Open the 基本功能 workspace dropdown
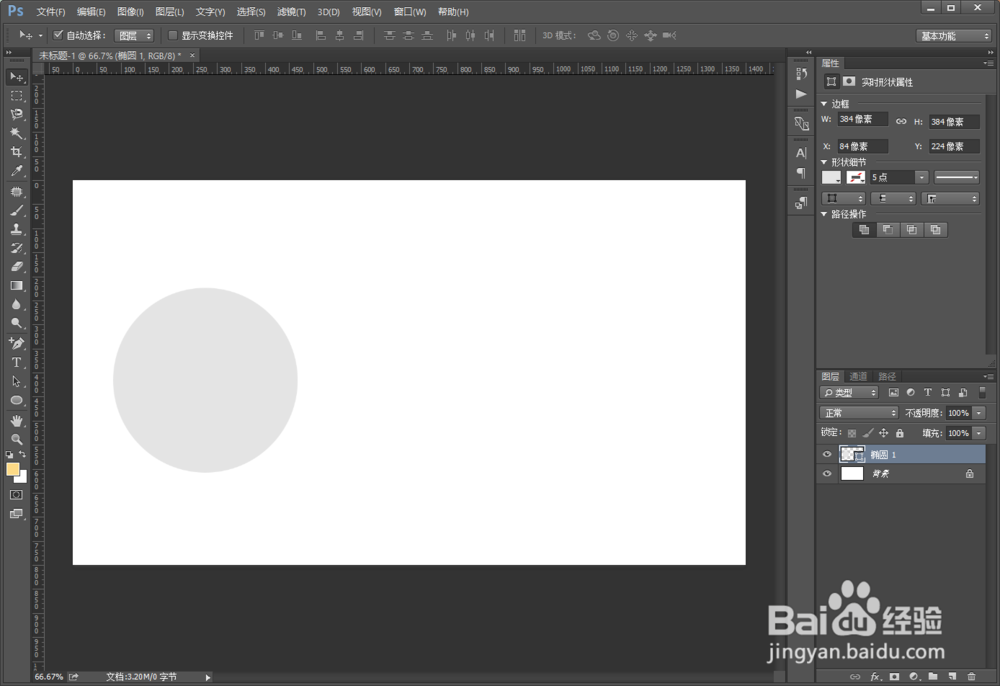Viewport: 1000px width, 686px height. pos(953,36)
